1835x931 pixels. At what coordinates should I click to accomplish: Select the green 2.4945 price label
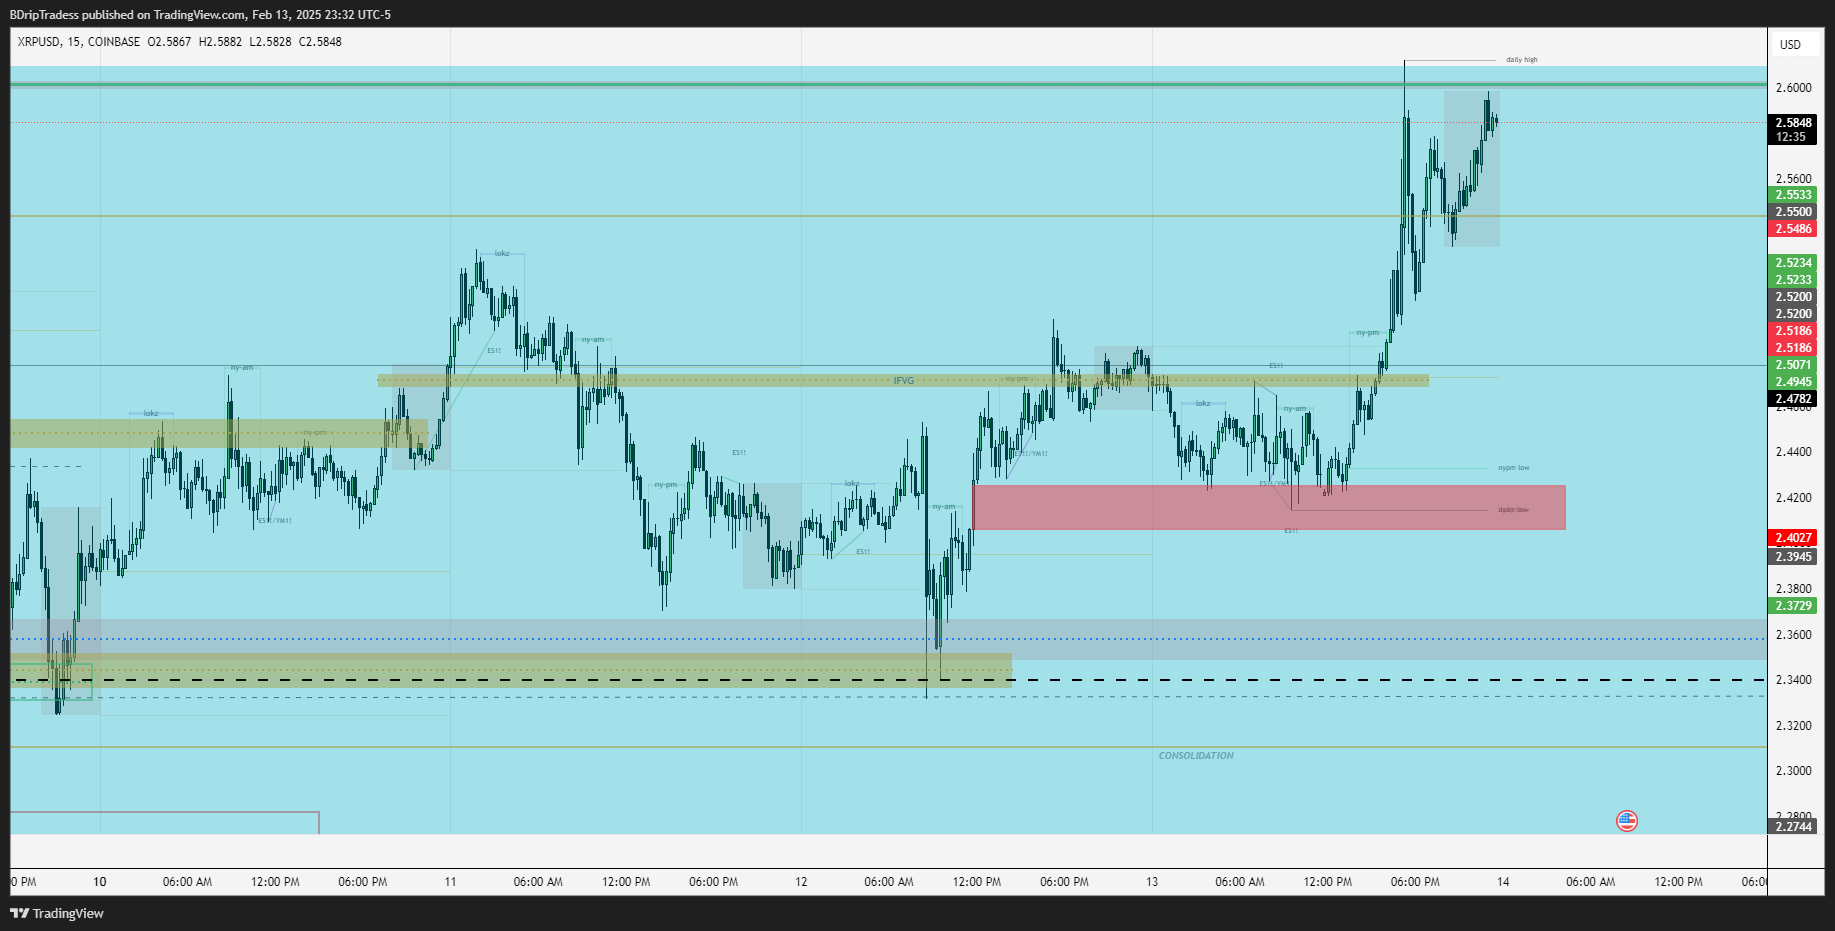tap(1793, 382)
